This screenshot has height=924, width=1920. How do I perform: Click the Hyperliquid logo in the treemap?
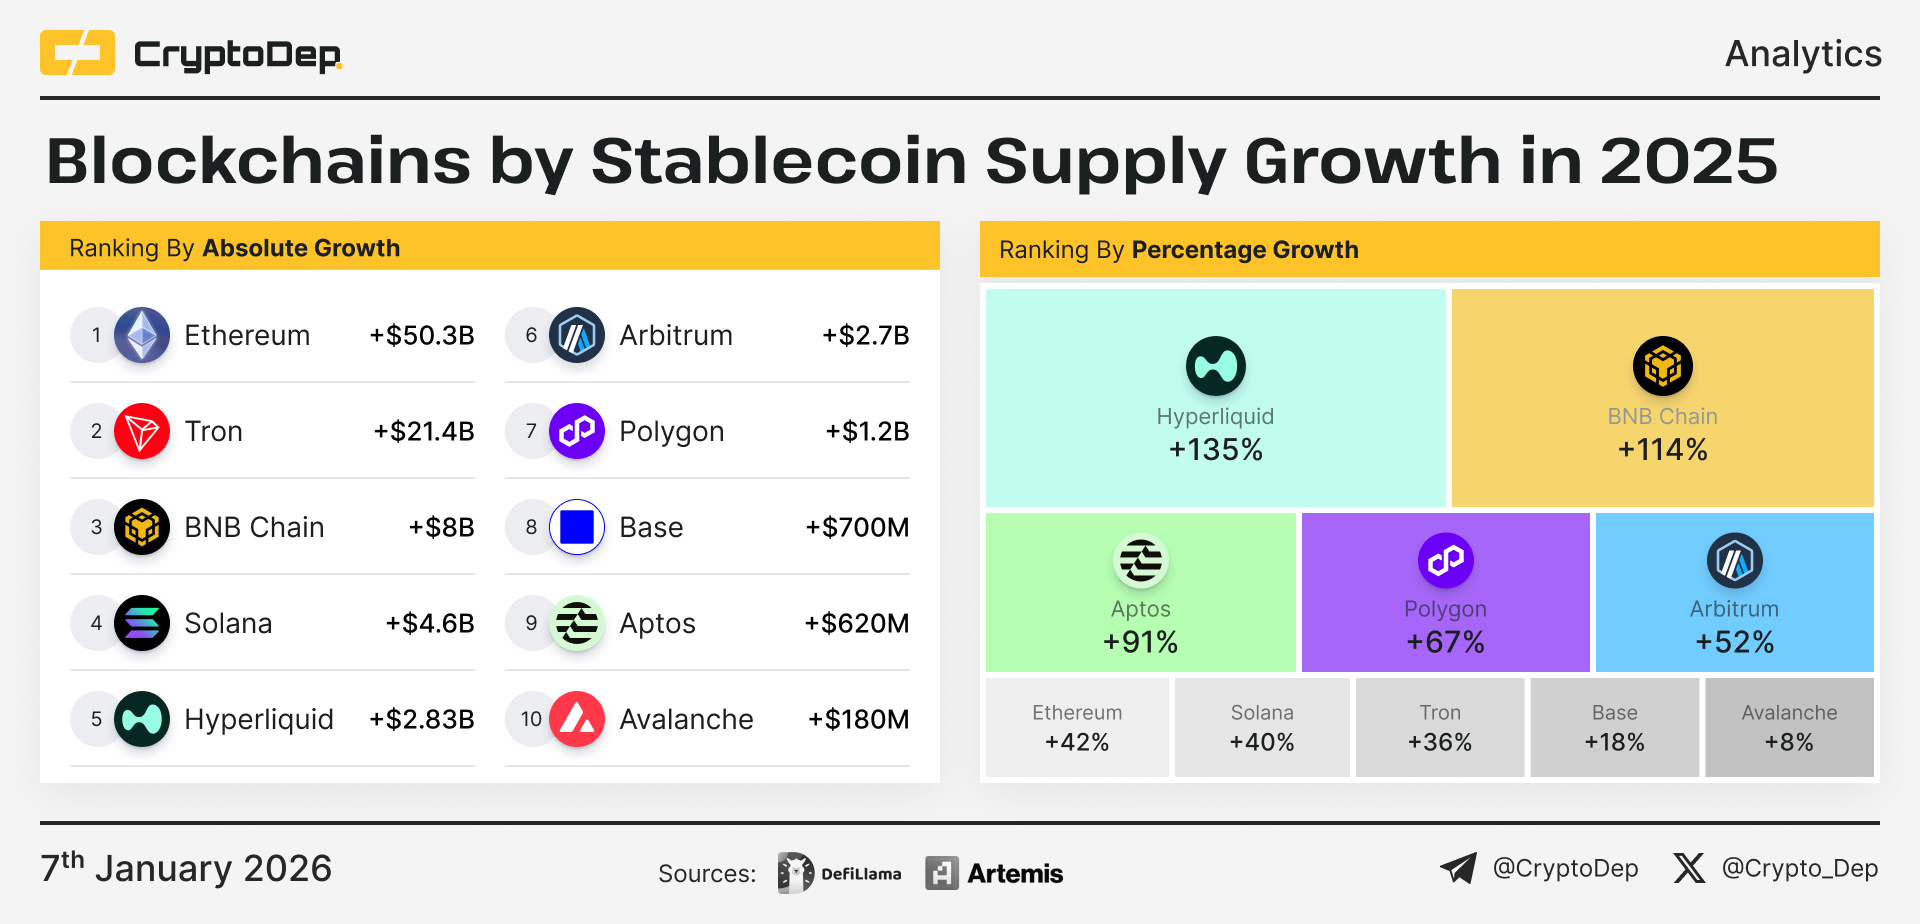pos(1215,366)
